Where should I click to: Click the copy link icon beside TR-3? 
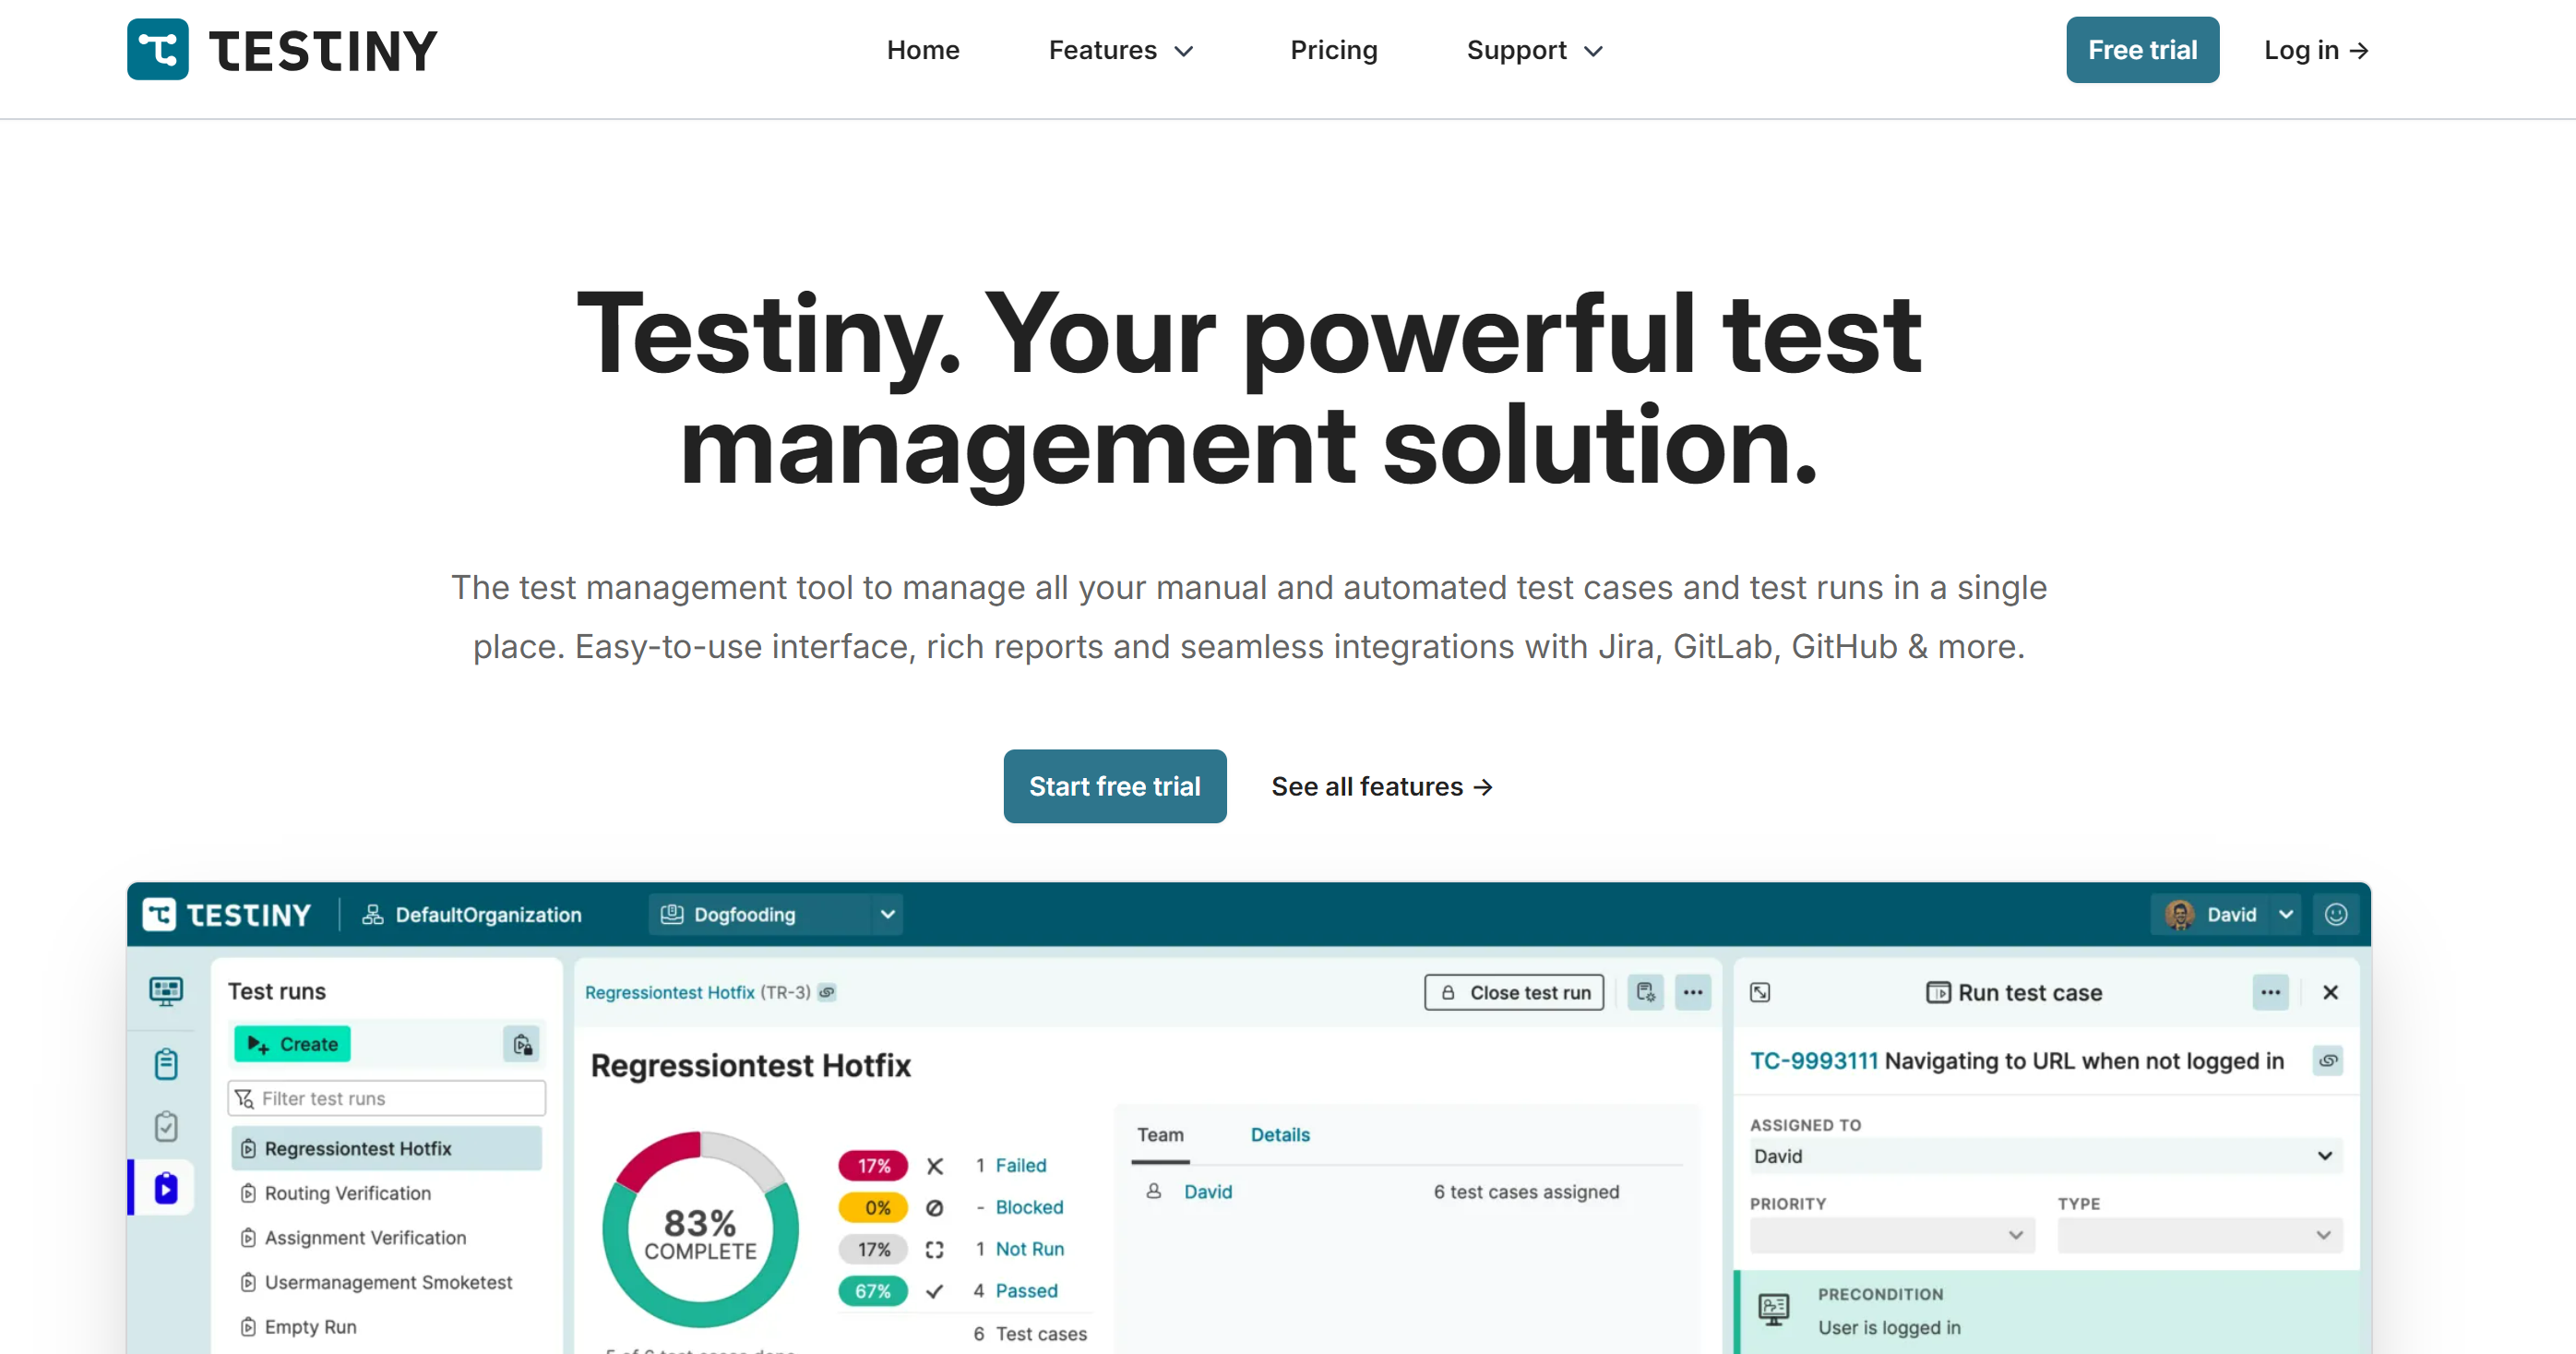point(827,992)
